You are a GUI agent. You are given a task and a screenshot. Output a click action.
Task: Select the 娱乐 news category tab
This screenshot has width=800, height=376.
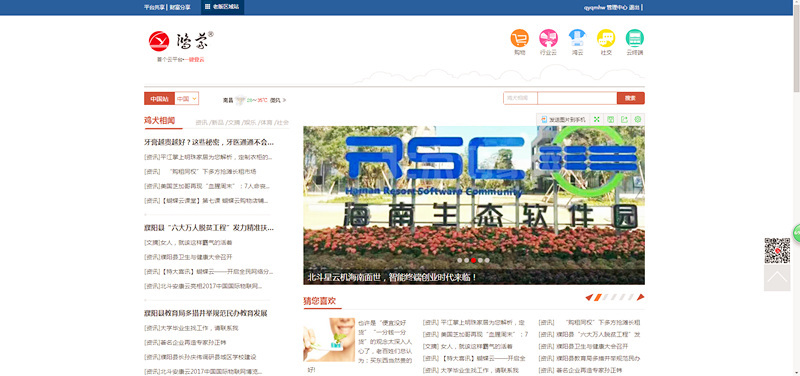click(250, 122)
